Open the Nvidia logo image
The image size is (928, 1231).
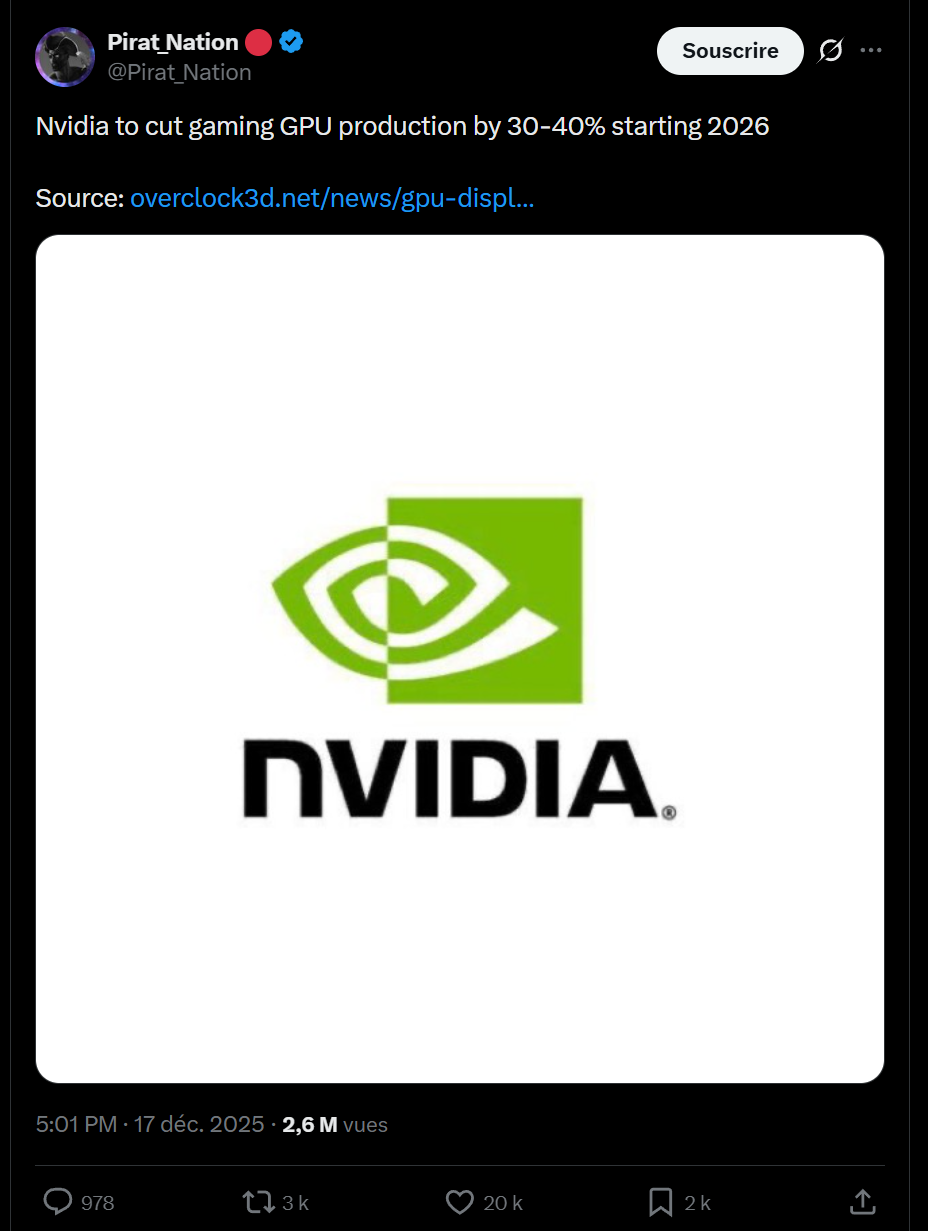coord(460,659)
